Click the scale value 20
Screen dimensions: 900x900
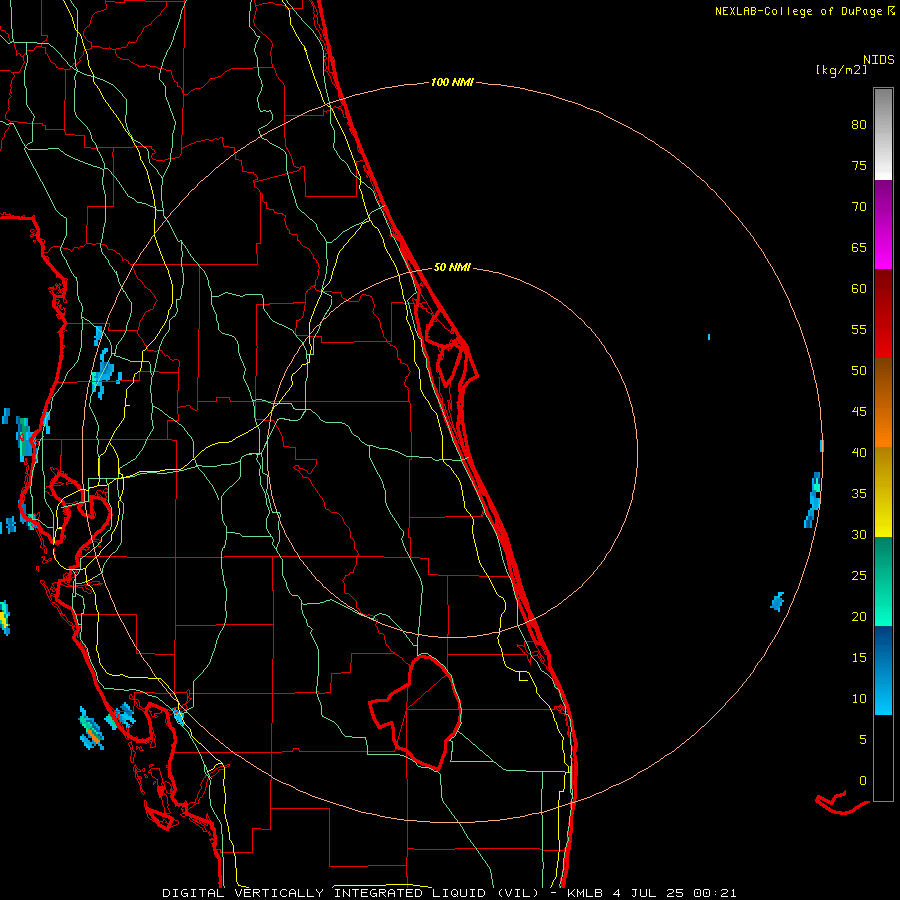[x=859, y=616]
